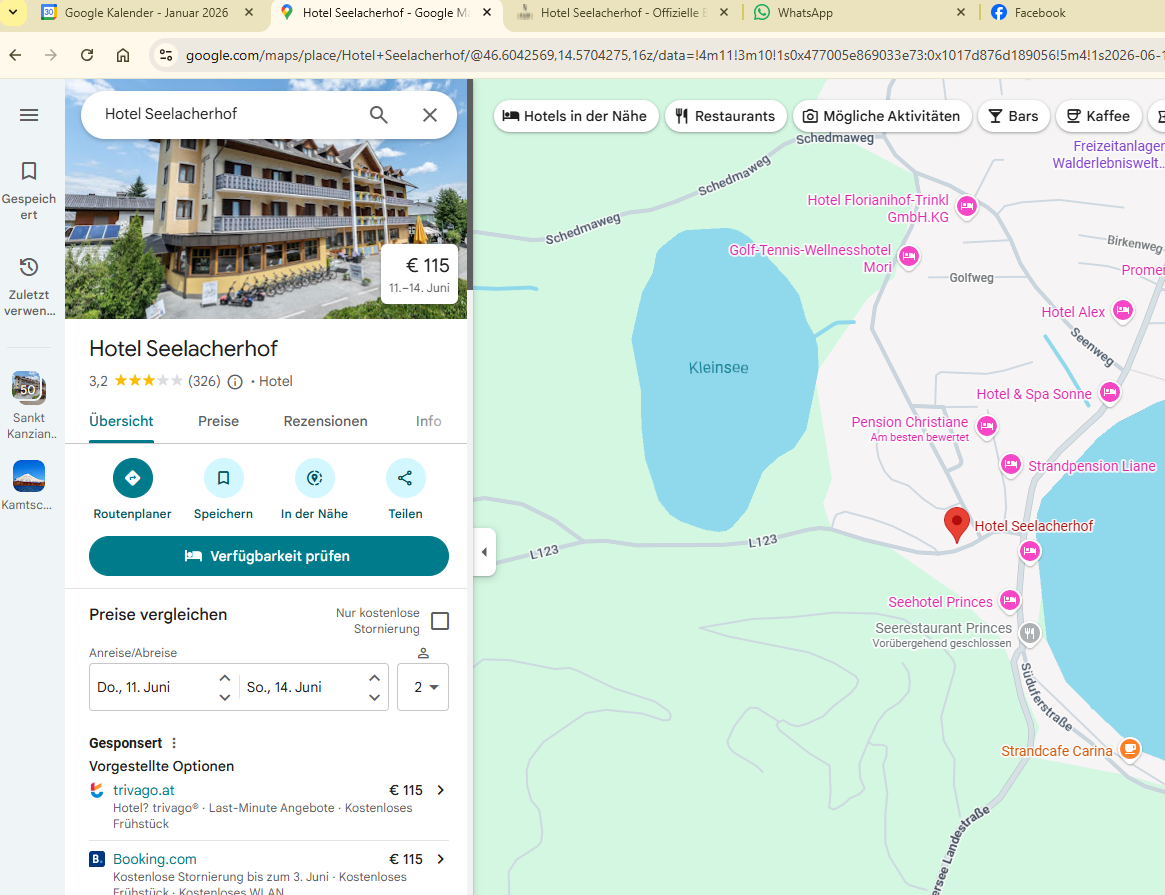Click the red Hotel Seelacherhof map pin
This screenshot has height=895, width=1165.
[957, 524]
